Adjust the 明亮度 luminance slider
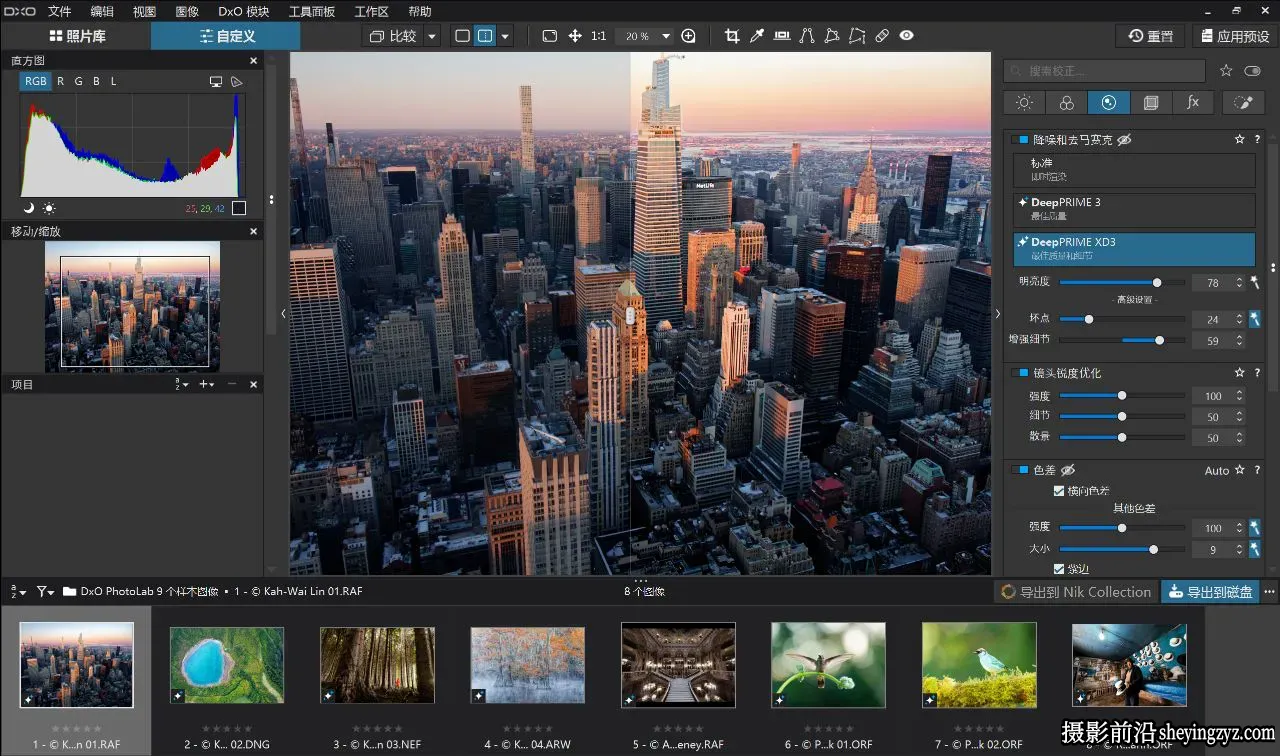1280x756 pixels. coord(1121,283)
